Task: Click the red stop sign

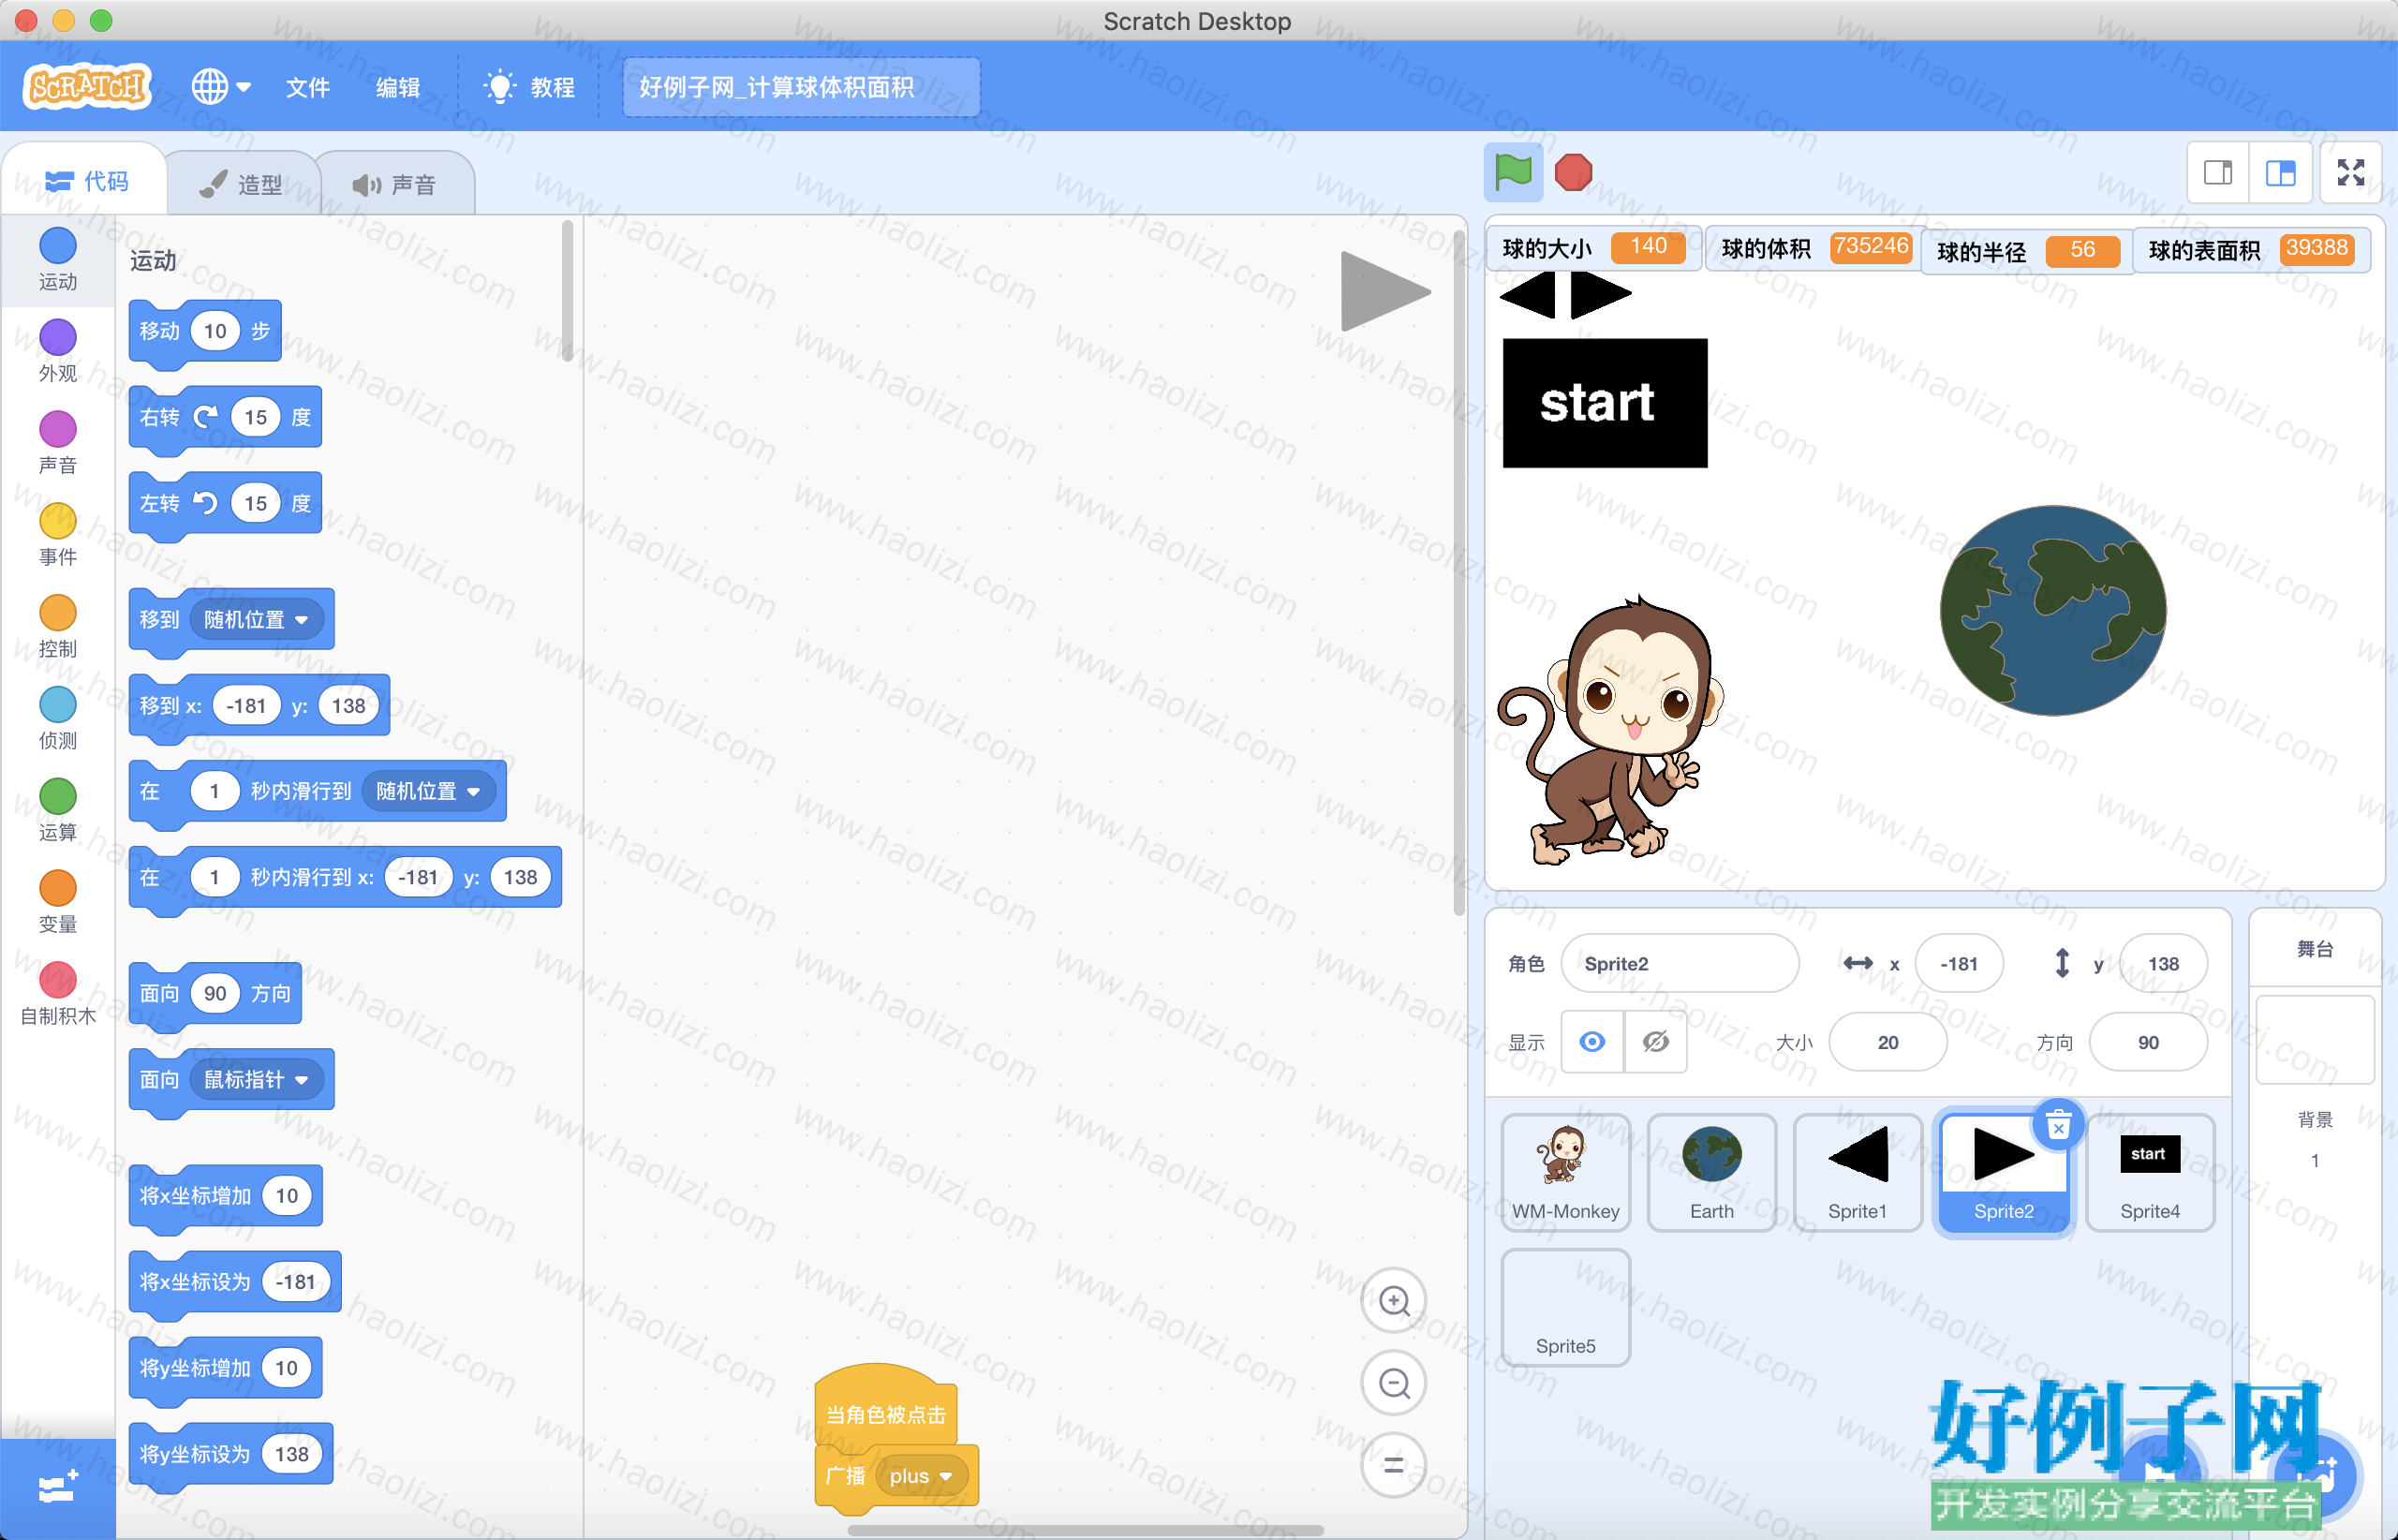Action: (1573, 172)
